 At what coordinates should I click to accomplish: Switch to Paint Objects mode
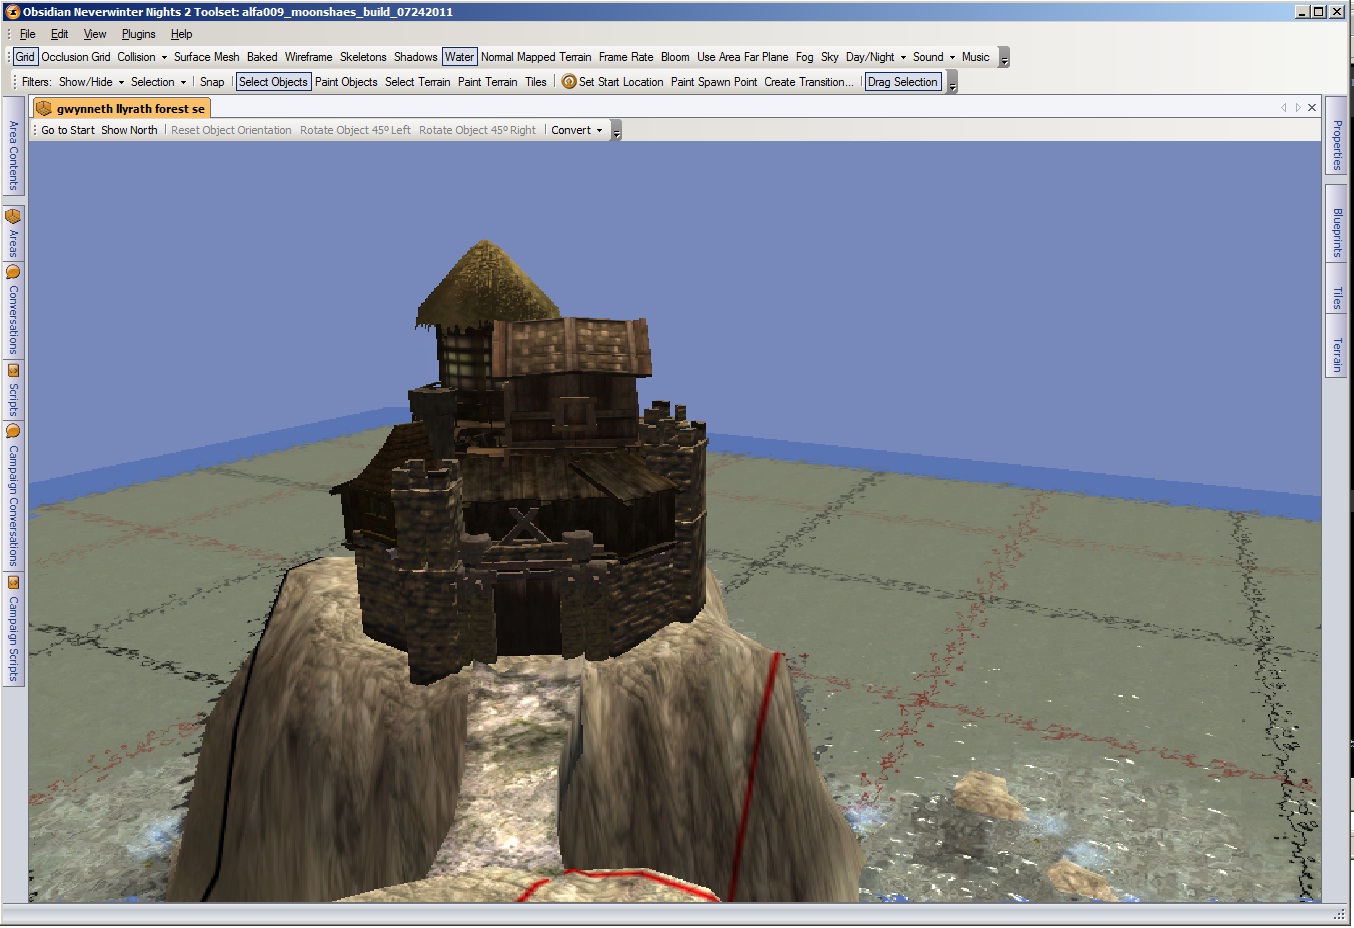point(346,82)
